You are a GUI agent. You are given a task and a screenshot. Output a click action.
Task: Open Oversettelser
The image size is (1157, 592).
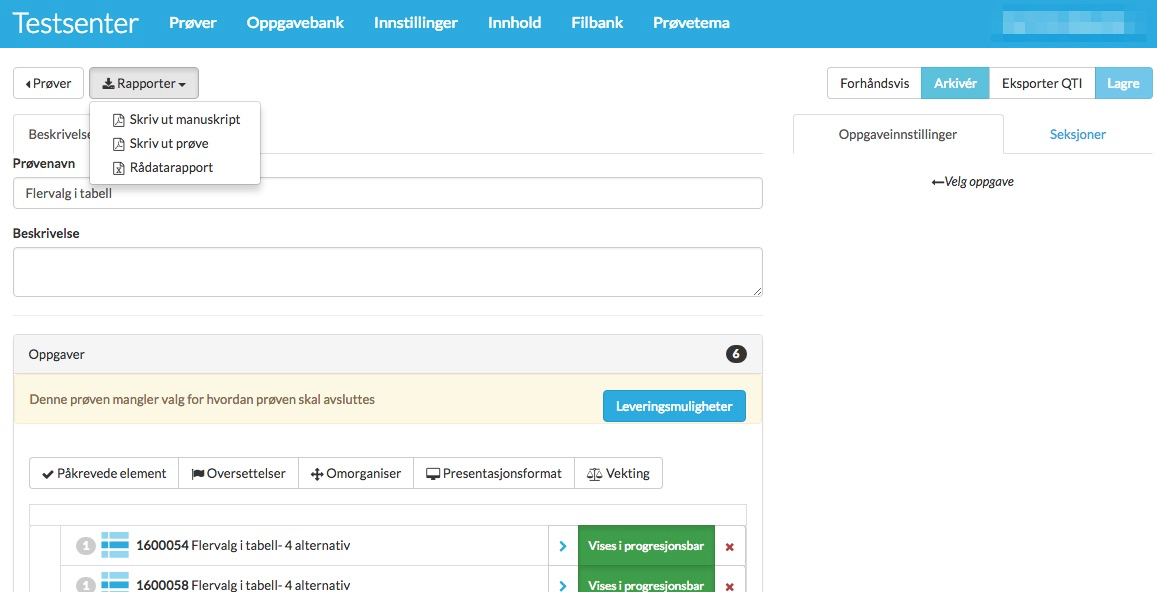point(238,473)
